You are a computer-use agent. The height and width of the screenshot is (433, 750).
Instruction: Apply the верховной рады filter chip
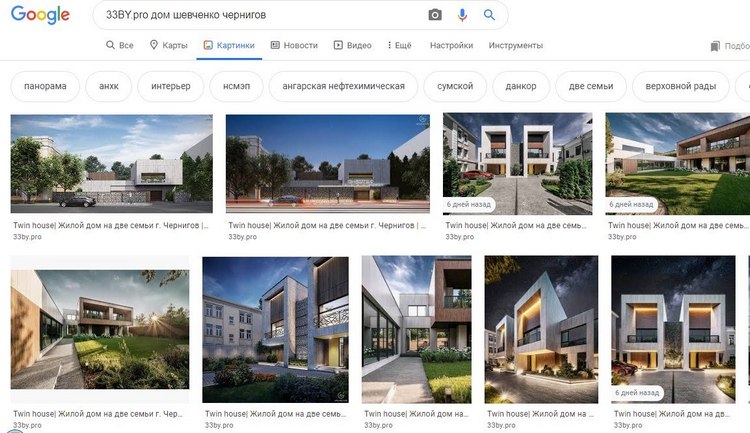pyautogui.click(x=681, y=86)
